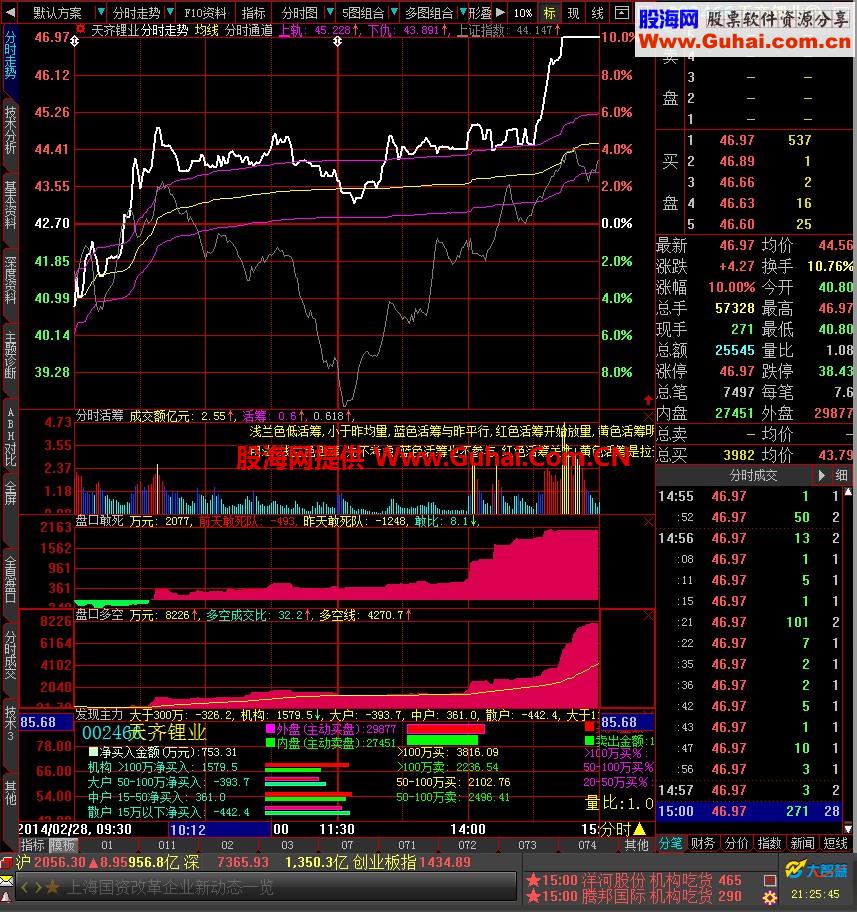Toggle the 分时通道 channel label
Screen dimensions: 857x912
coord(248,30)
